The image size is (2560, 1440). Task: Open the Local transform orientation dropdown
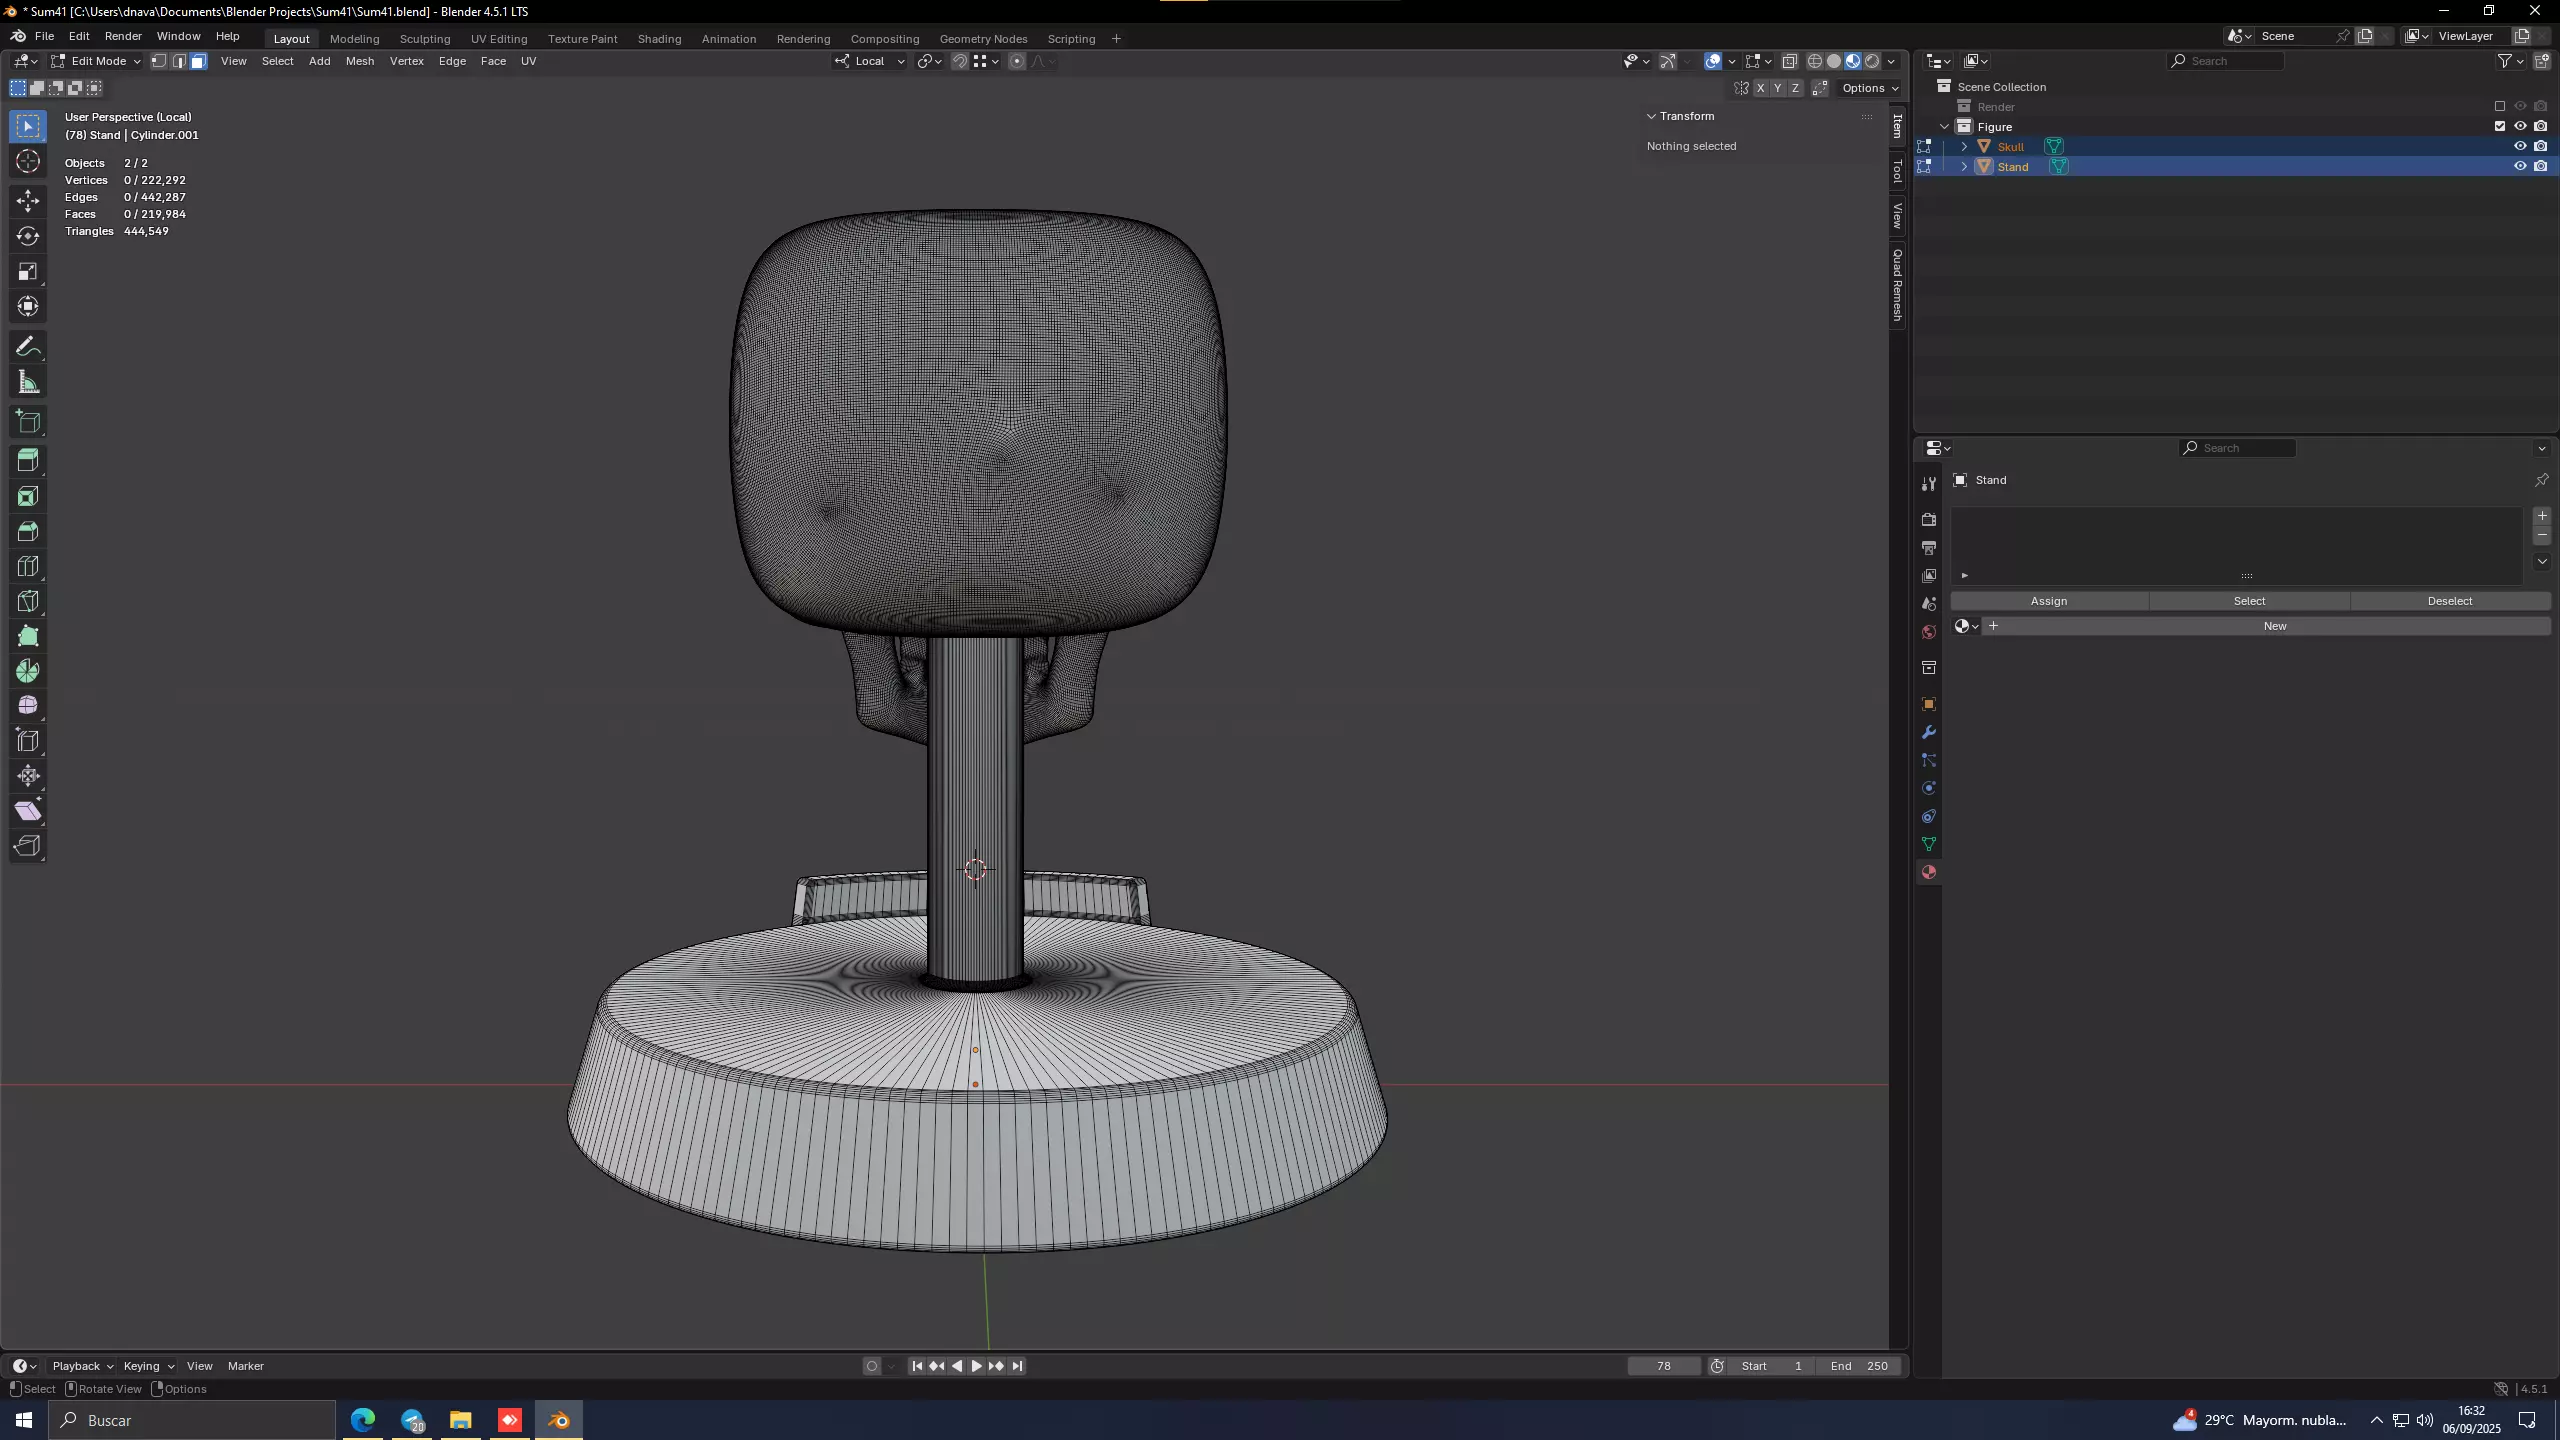pyautogui.click(x=870, y=61)
